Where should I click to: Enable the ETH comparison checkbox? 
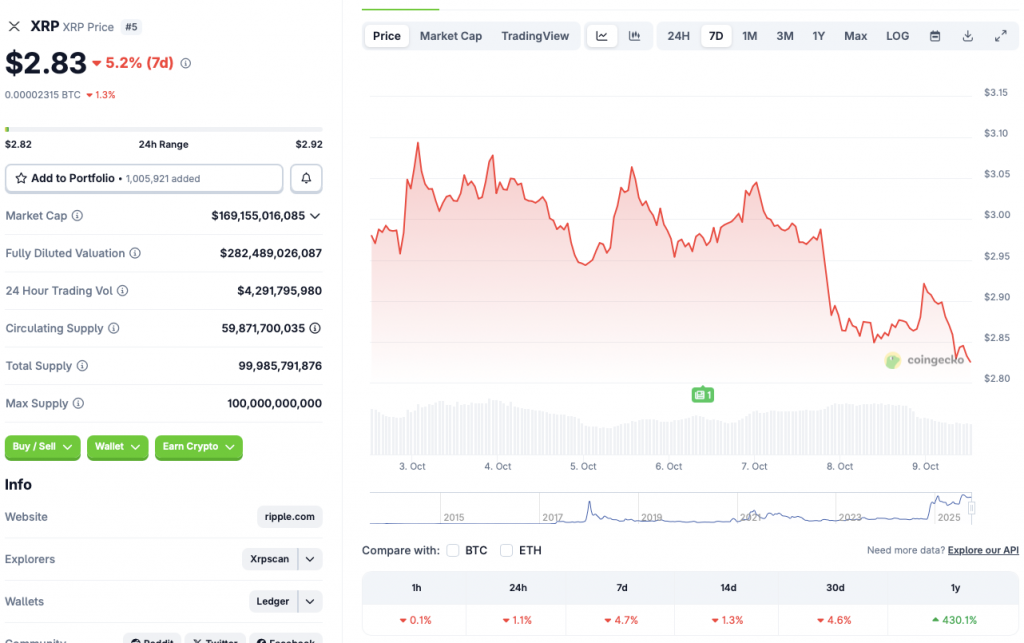505,550
